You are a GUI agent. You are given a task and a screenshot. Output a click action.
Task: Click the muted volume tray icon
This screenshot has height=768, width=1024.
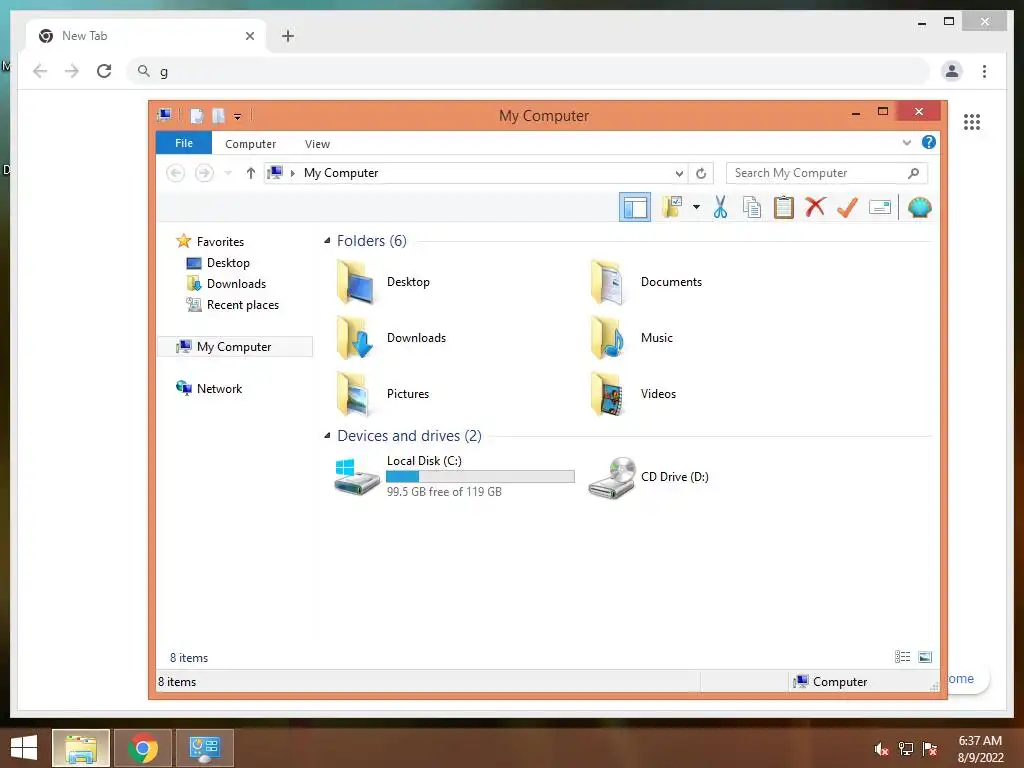pyautogui.click(x=882, y=748)
